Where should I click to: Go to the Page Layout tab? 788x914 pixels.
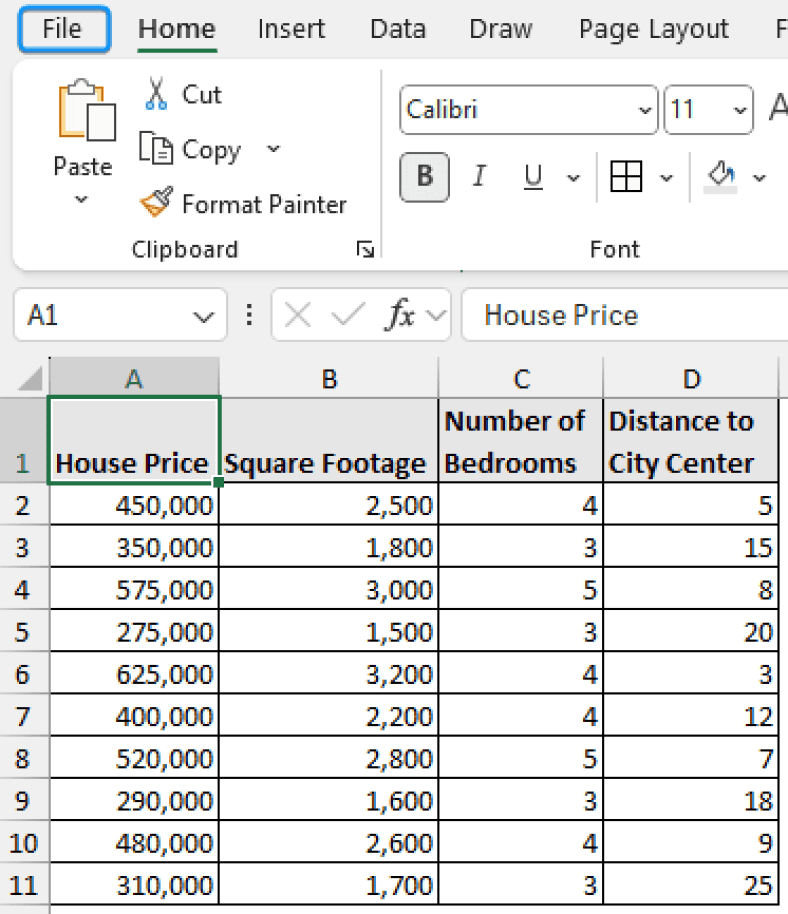(x=653, y=29)
